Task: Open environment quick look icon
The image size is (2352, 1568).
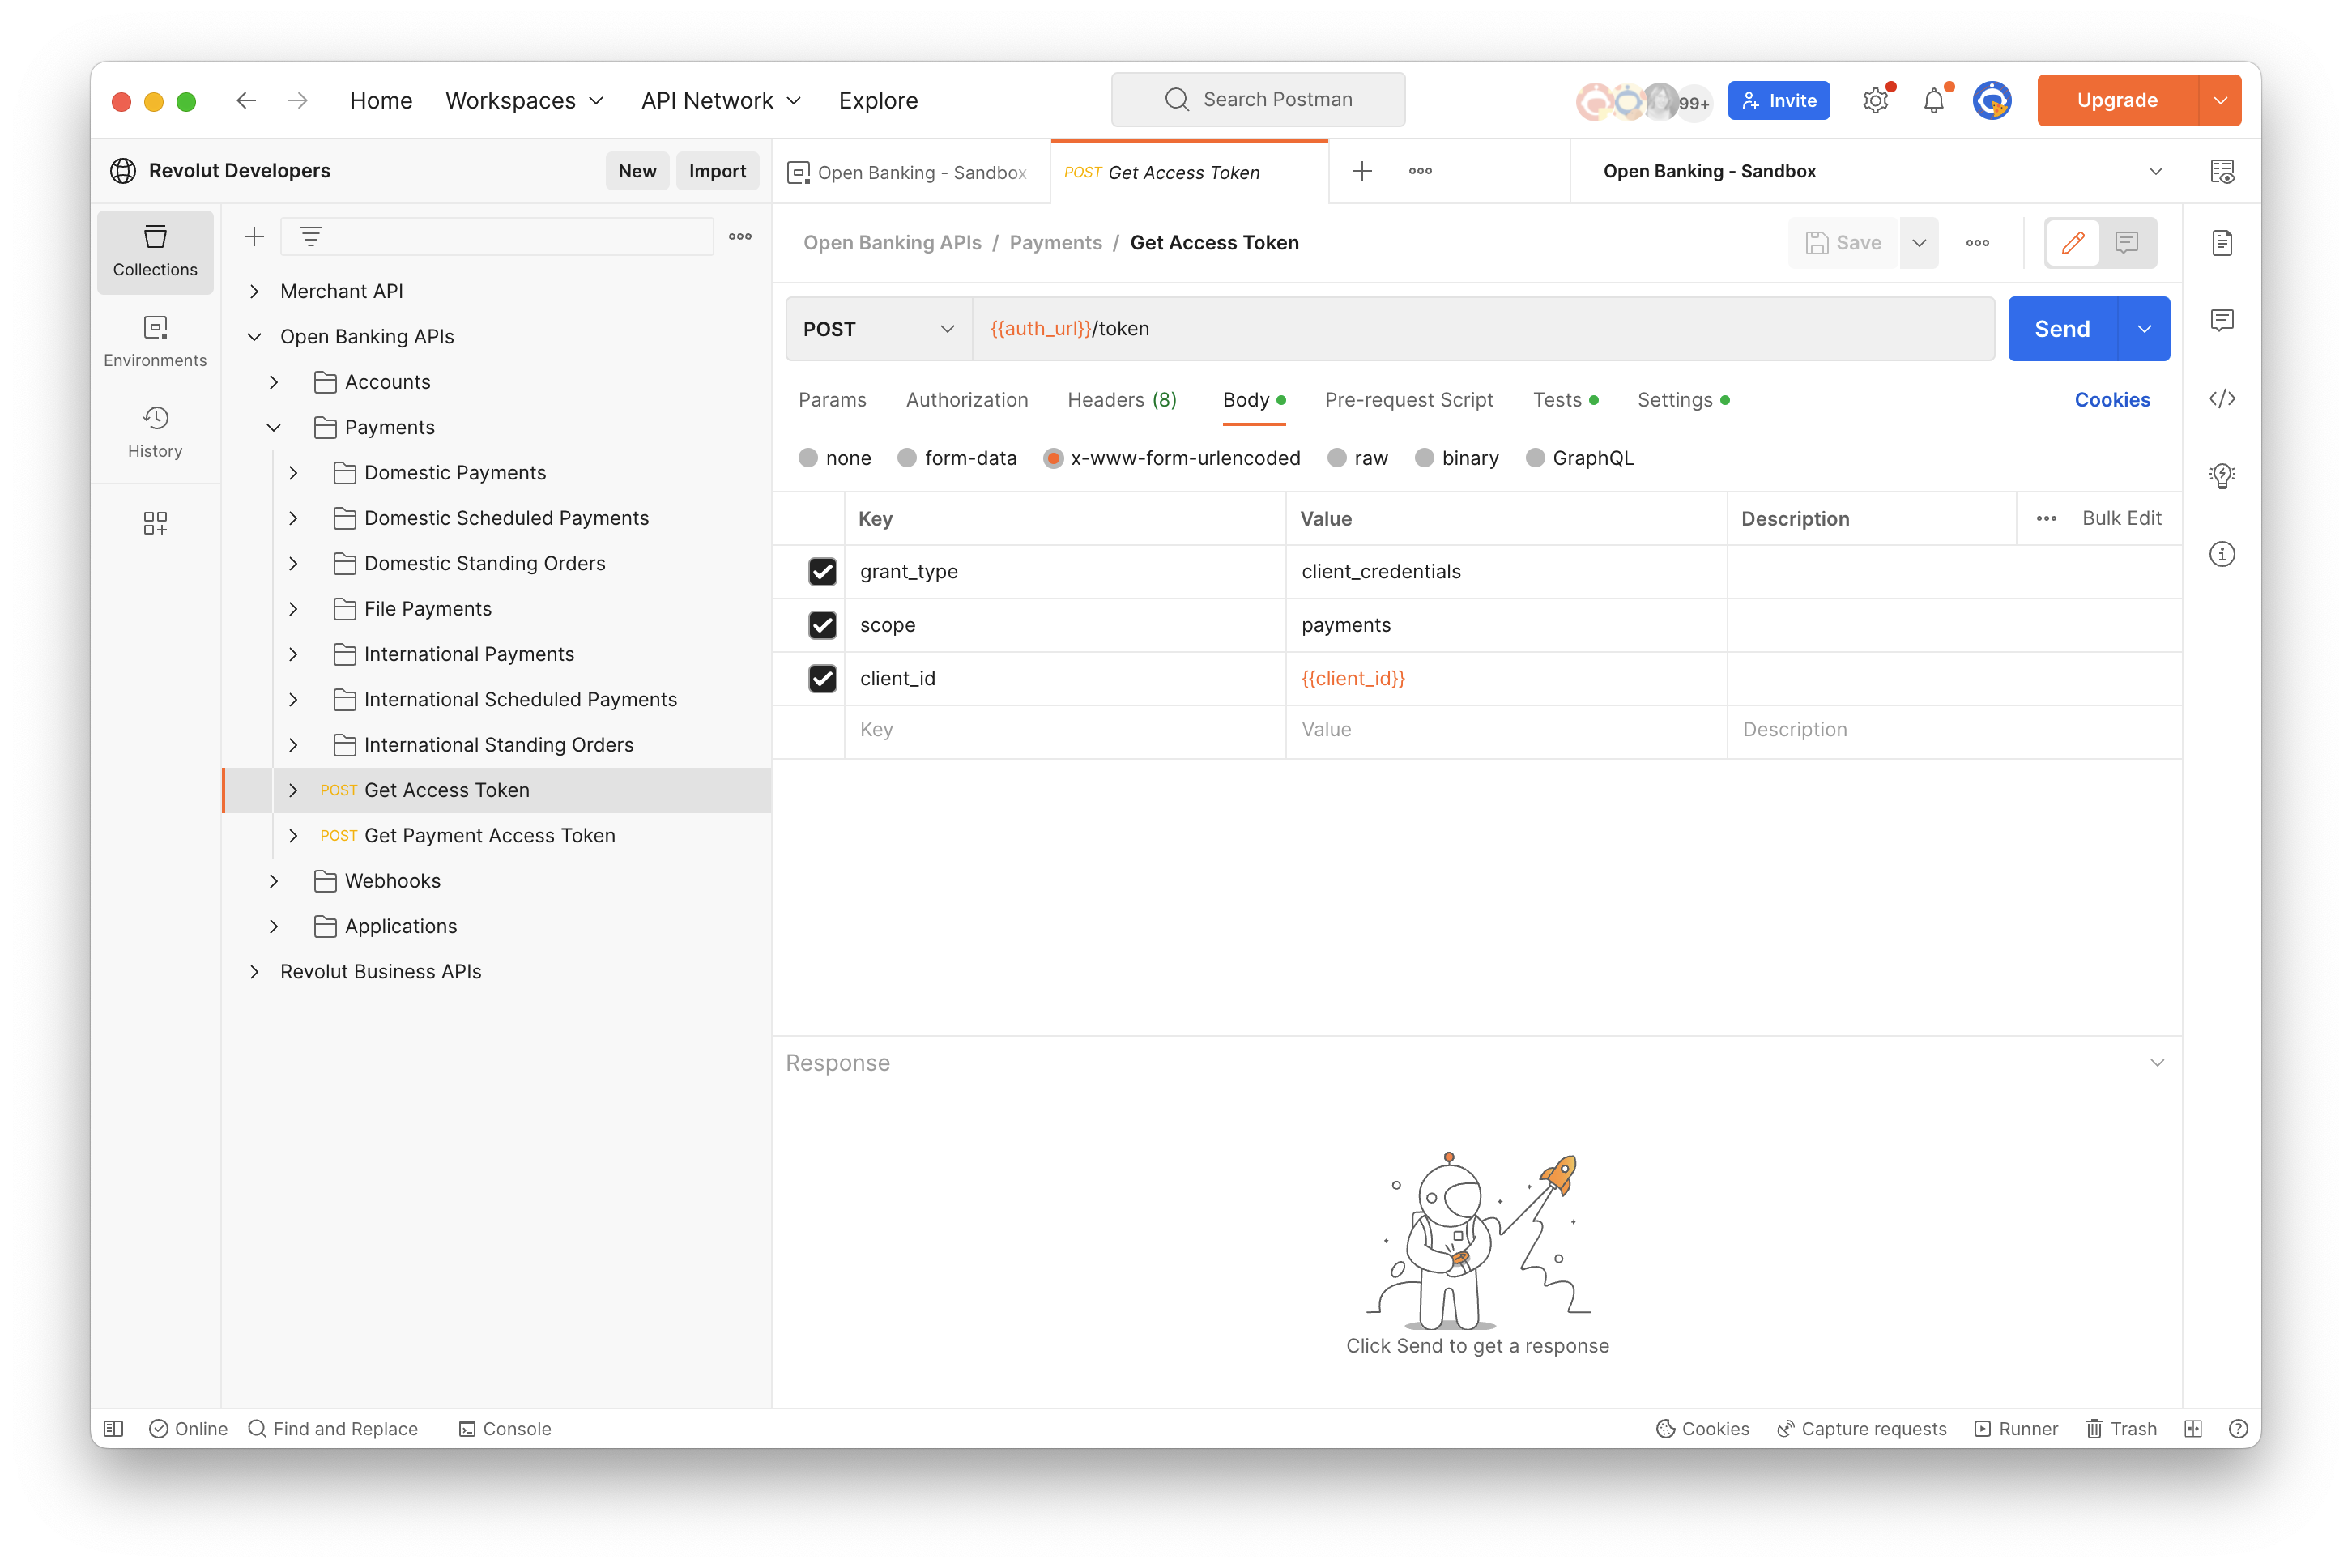Action: point(2222,171)
